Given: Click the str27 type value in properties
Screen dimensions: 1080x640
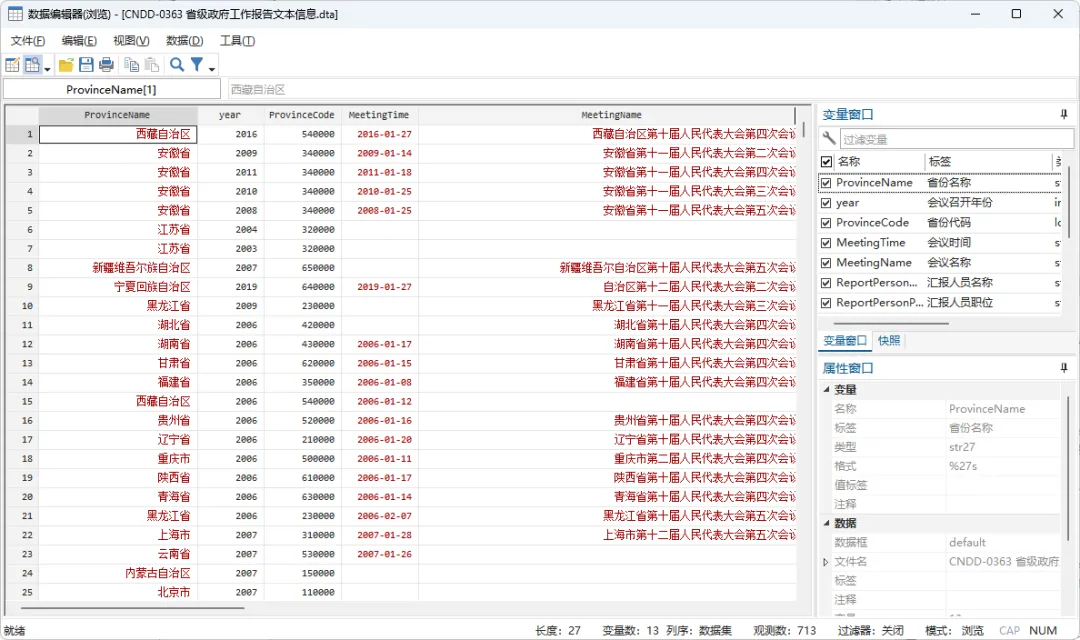Looking at the screenshot, I should click(962, 447).
